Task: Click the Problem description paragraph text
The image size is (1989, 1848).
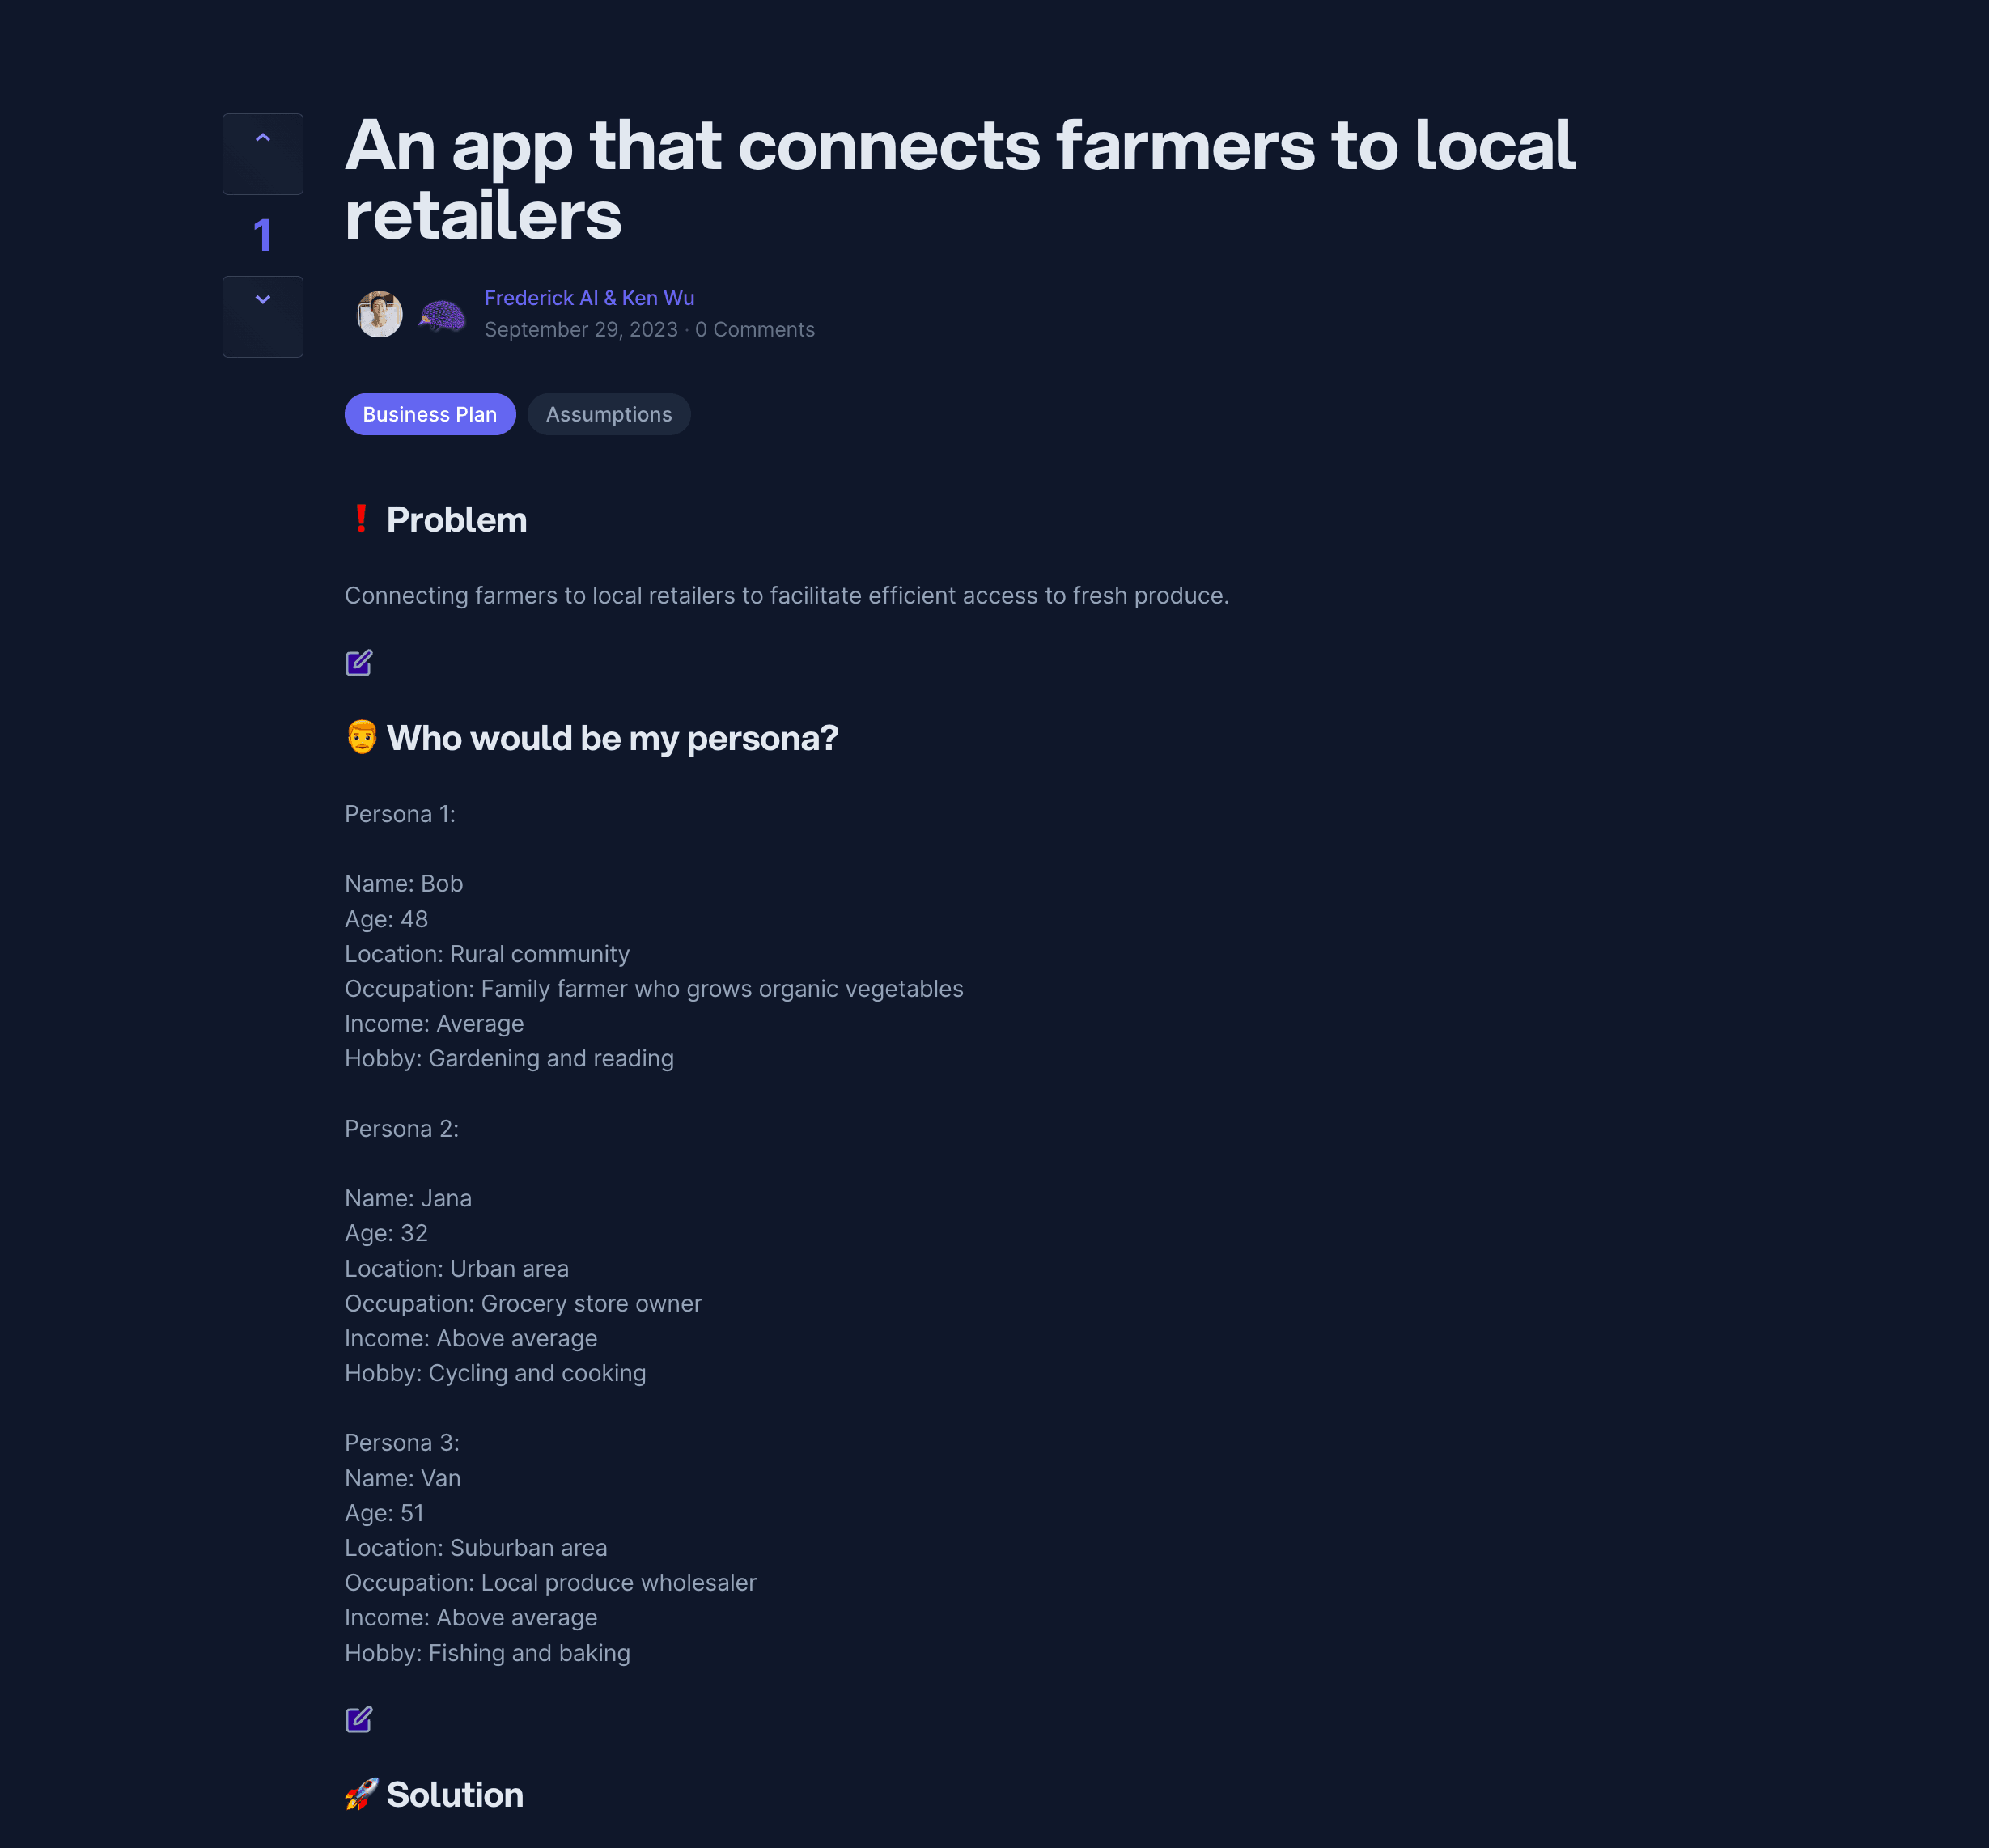Action: (786, 596)
